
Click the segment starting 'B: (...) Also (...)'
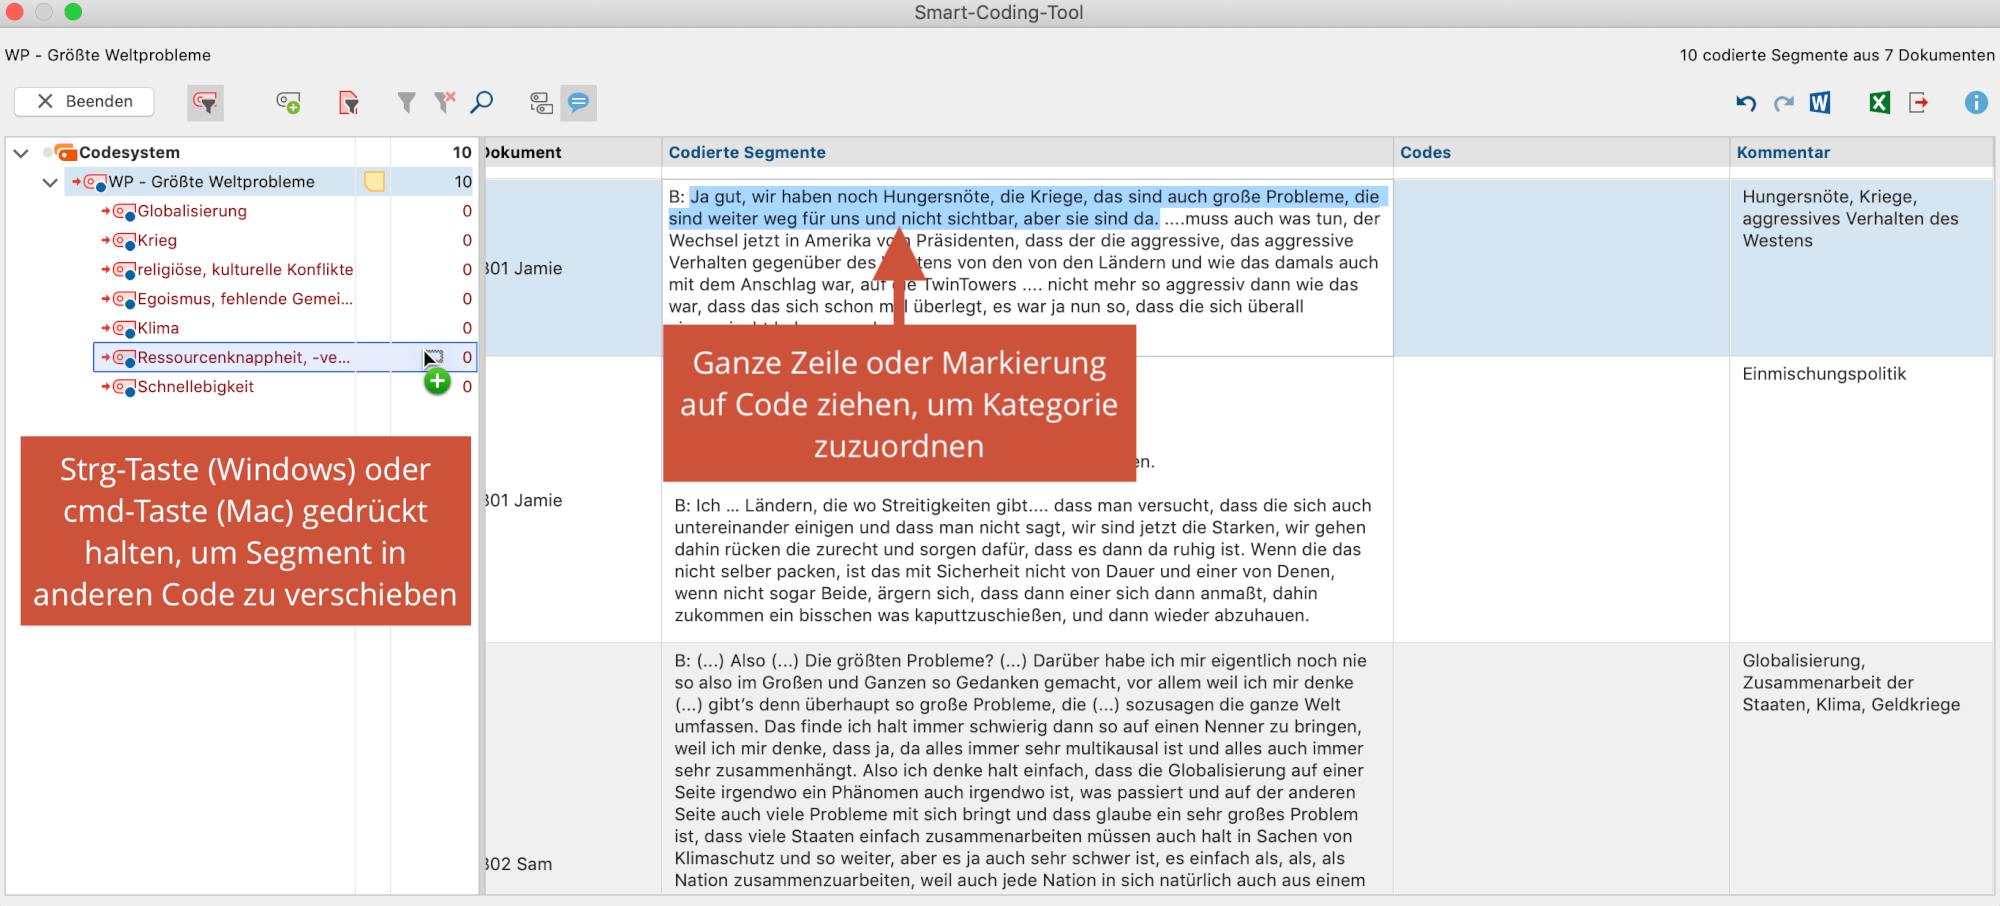(x=1021, y=770)
